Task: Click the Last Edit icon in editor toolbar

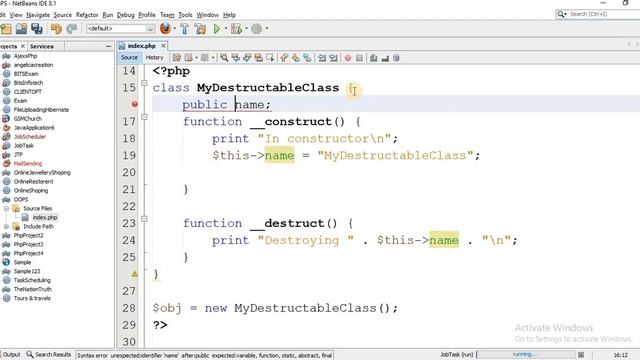Action: coord(176,58)
